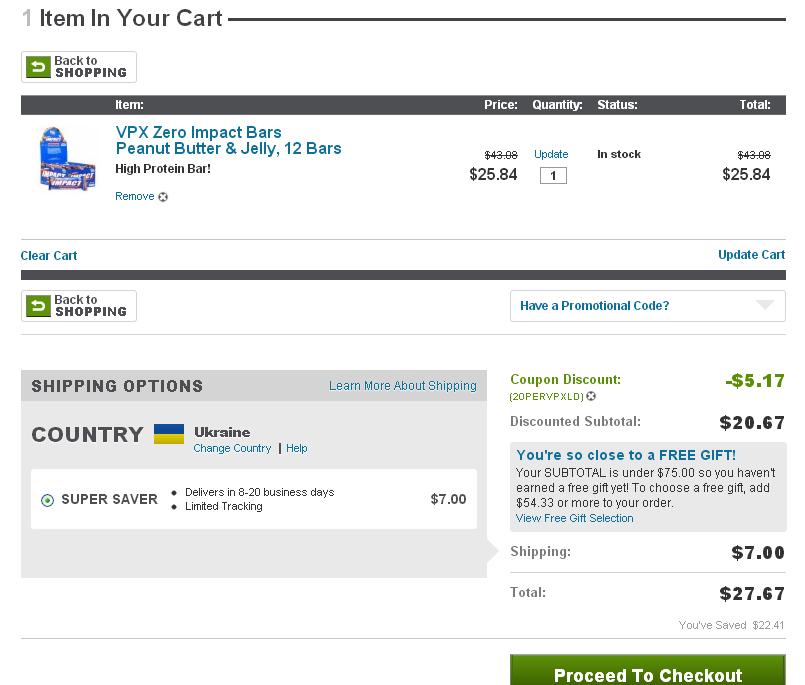Viewport: 805px width, 685px height.
Task: Expand the Have a Promotional Code dropdown
Action: point(647,306)
